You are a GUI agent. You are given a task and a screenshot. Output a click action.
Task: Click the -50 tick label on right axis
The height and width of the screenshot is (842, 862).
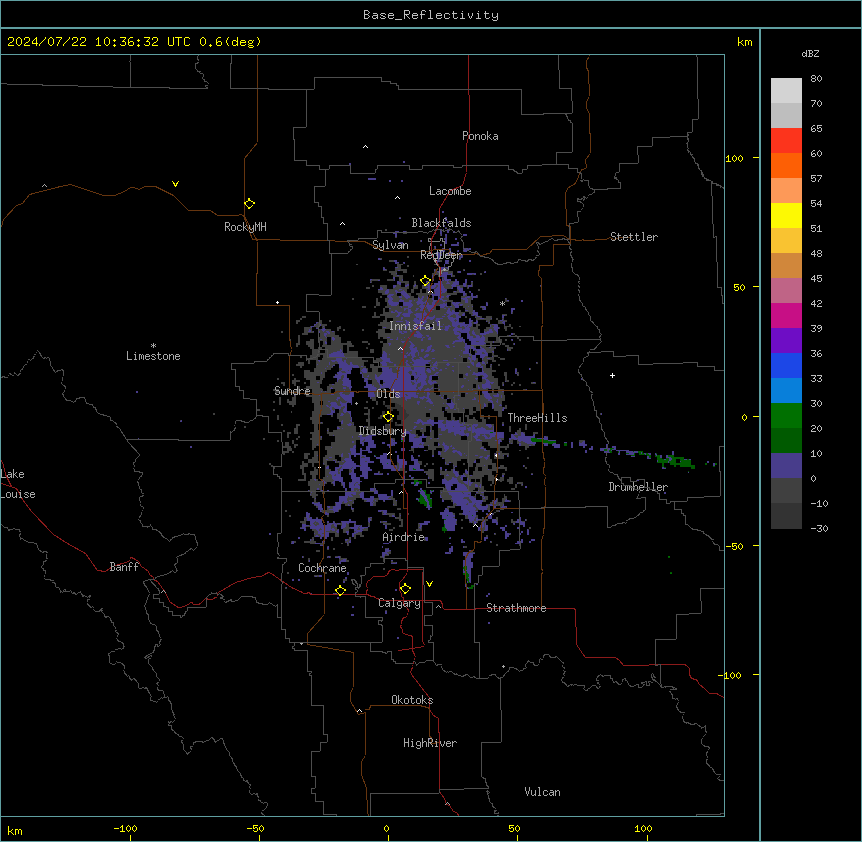coord(734,546)
